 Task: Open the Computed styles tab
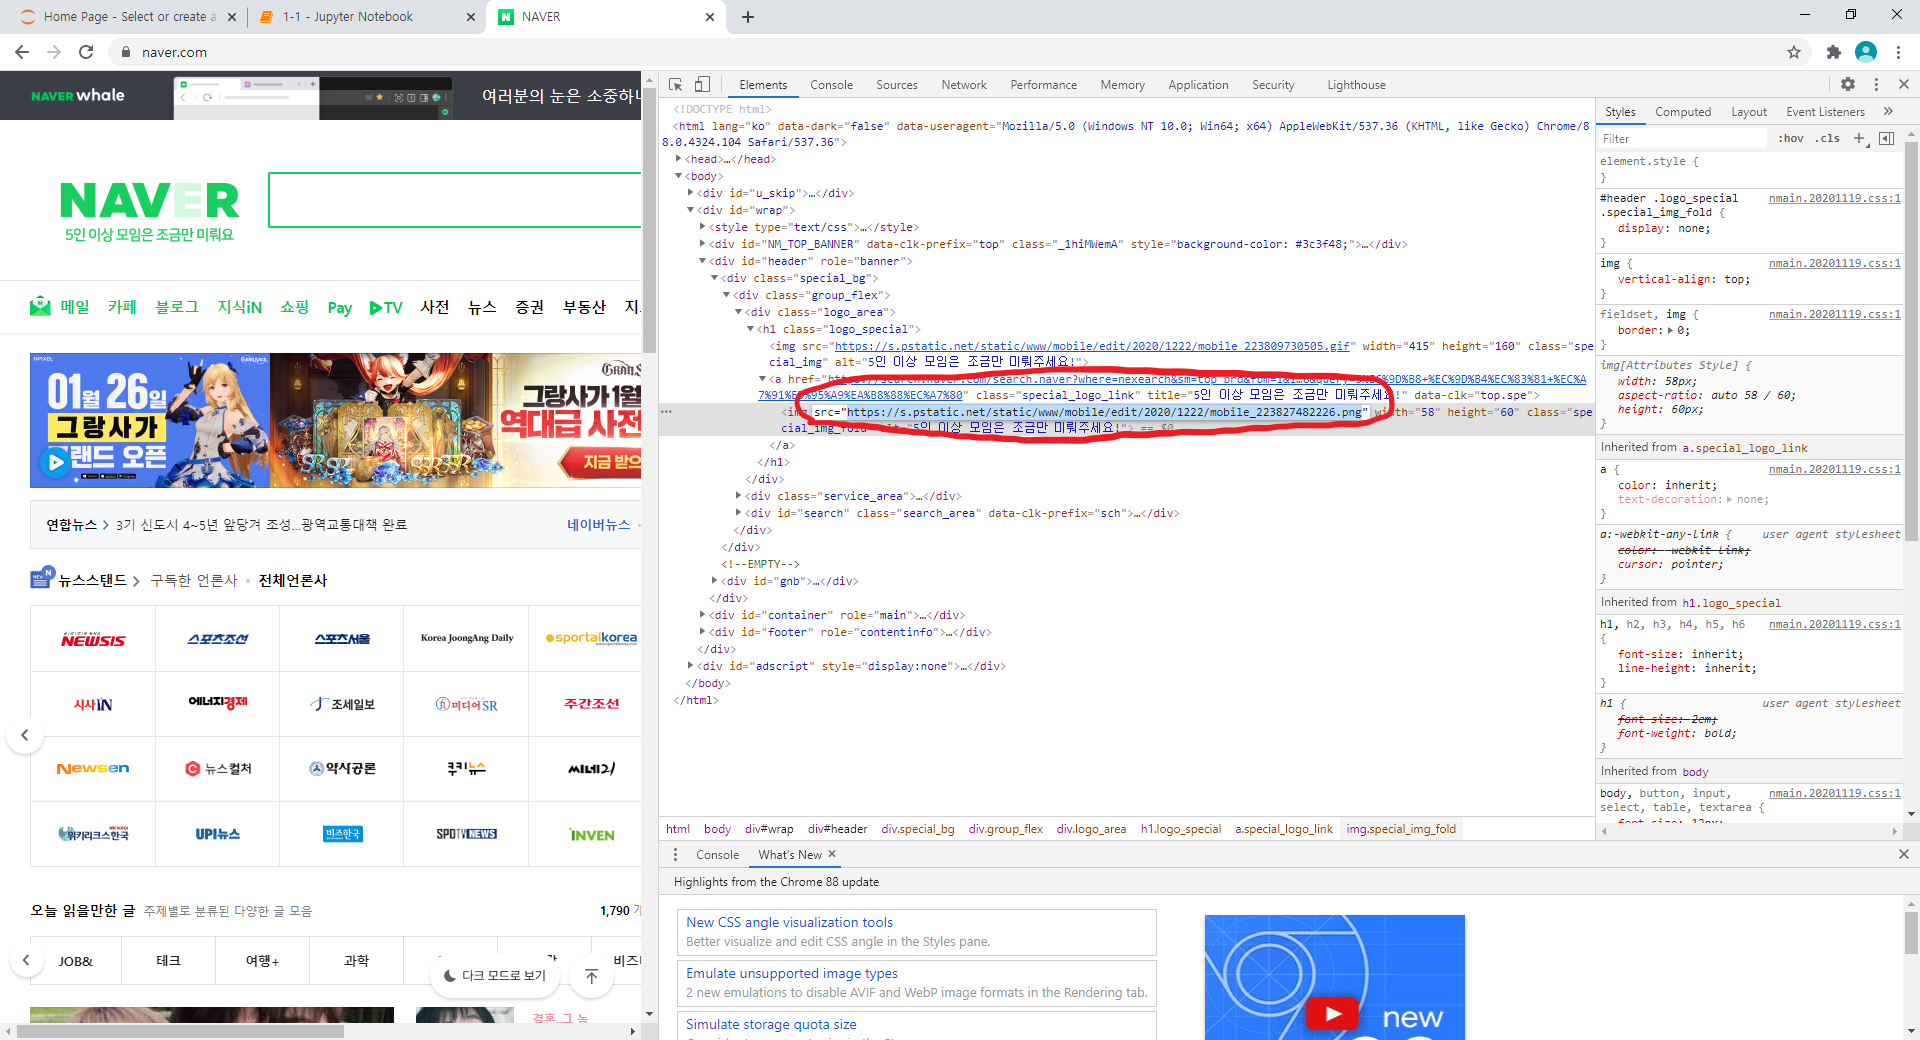[x=1683, y=112]
